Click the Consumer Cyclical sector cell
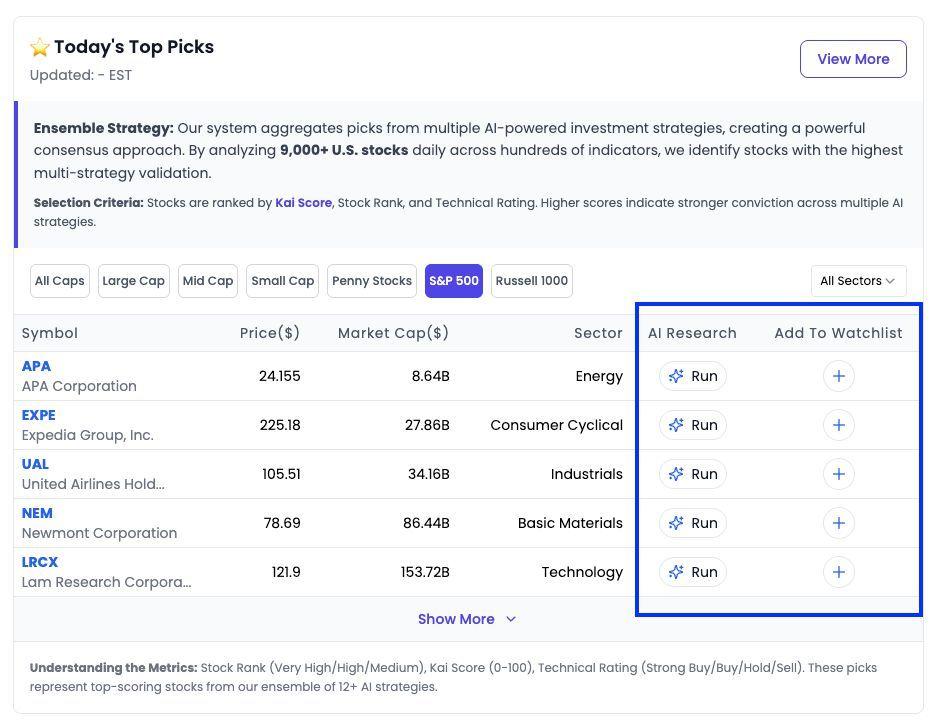 click(556, 425)
